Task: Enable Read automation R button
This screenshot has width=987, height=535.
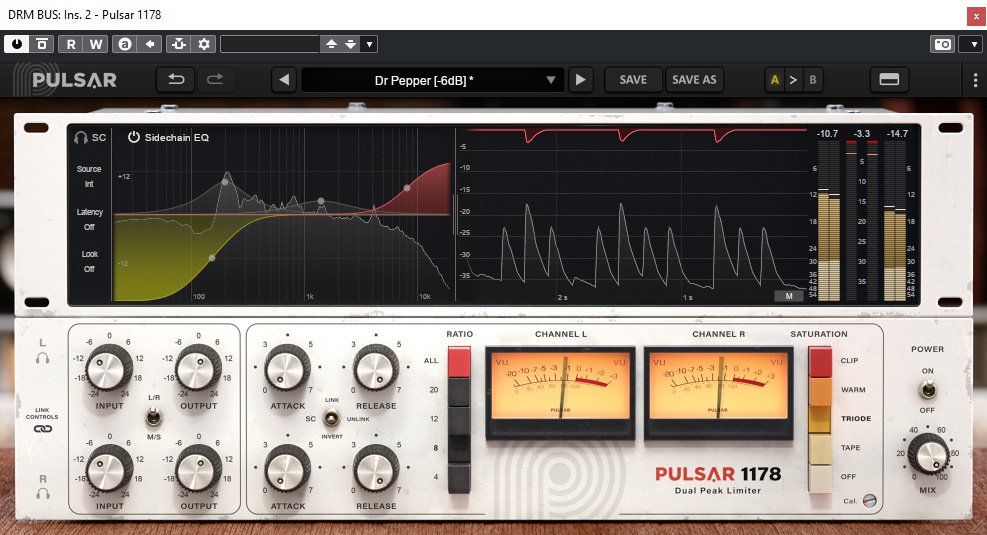Action: [70, 44]
